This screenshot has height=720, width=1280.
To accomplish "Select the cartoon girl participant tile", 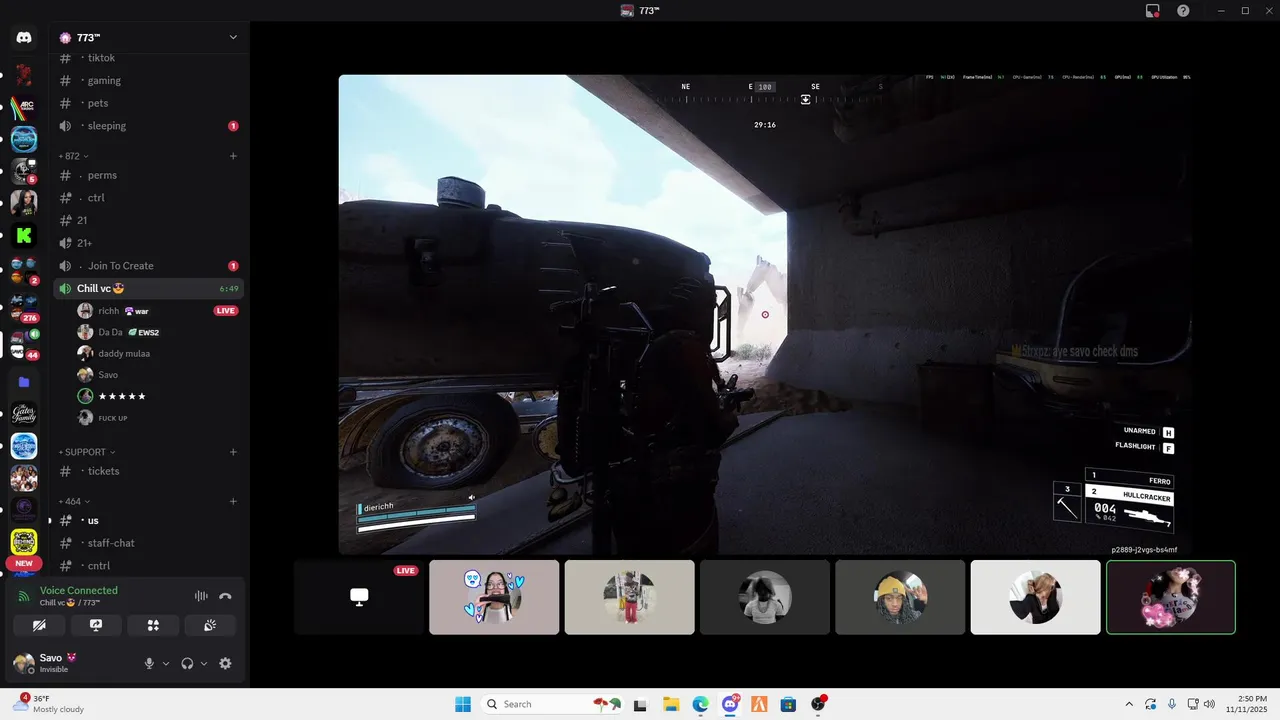I will [x=494, y=597].
